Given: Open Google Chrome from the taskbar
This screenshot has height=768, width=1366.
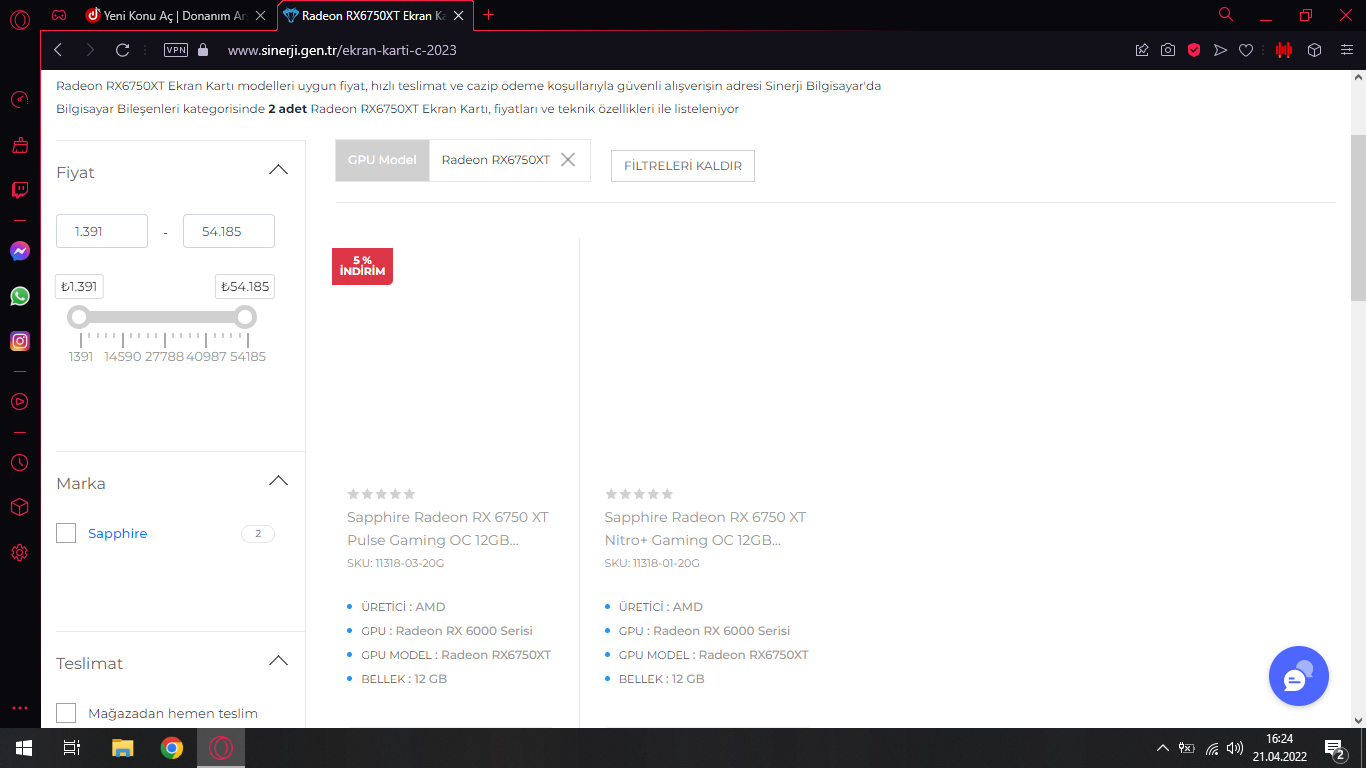Looking at the screenshot, I should click(172, 748).
